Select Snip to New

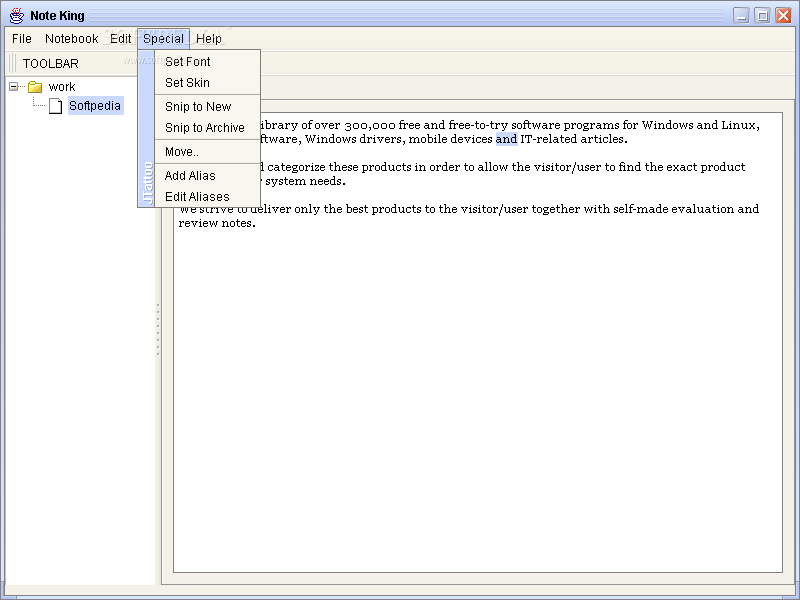click(207, 107)
